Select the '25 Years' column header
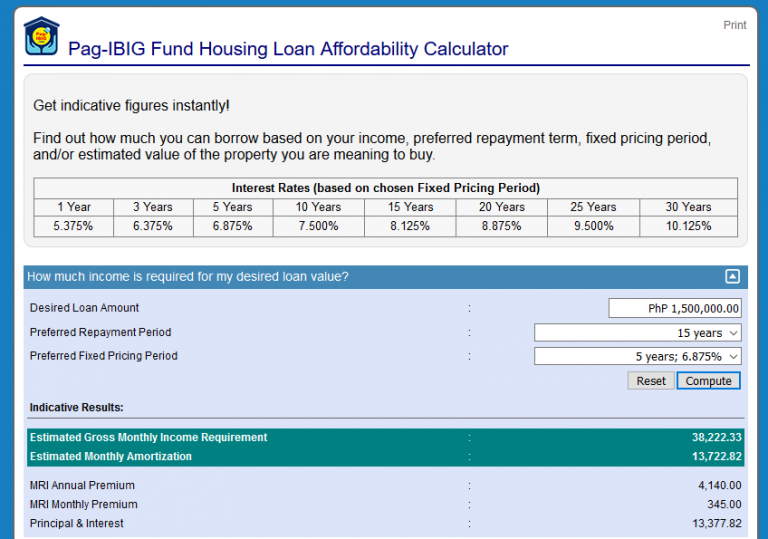This screenshot has width=768, height=539. coord(593,207)
